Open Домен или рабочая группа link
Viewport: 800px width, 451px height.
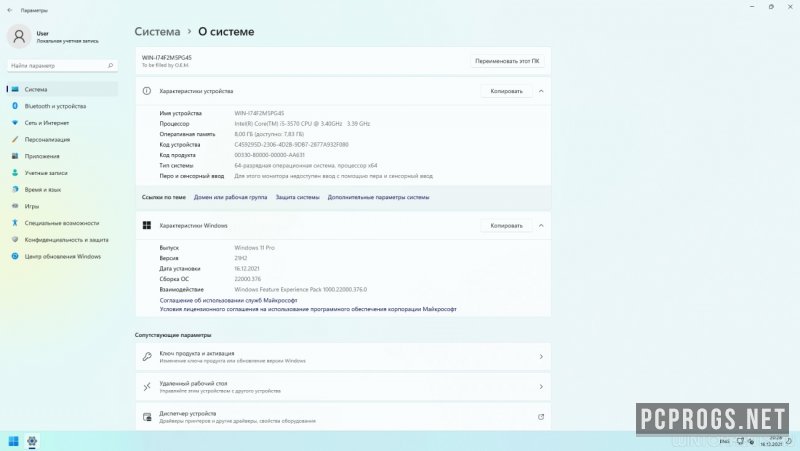tap(230, 197)
